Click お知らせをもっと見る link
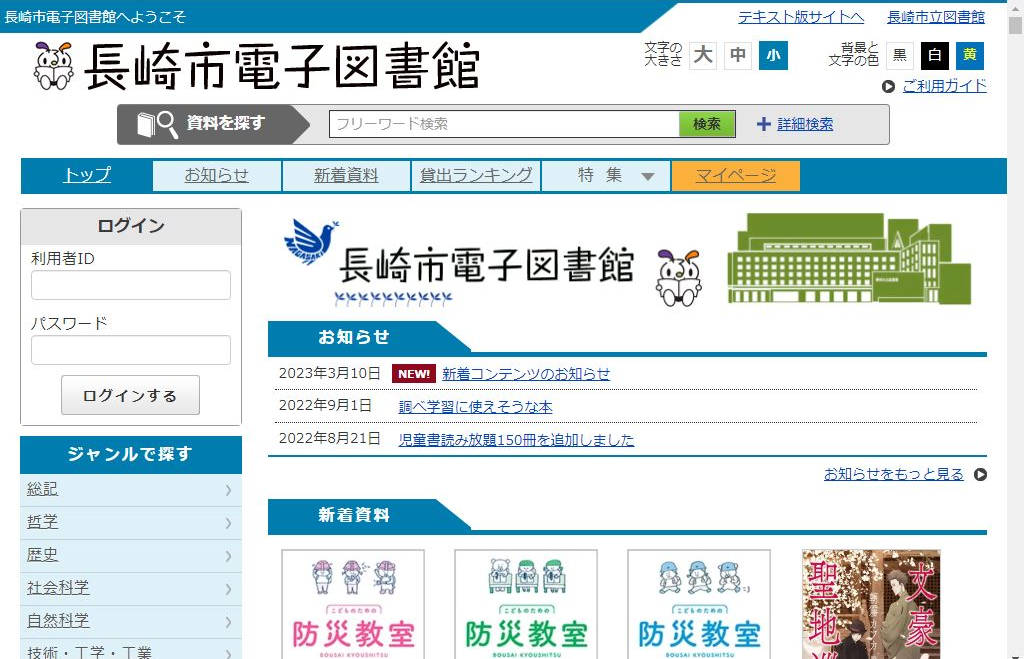Screen dimensions: 1024x659 (893, 474)
